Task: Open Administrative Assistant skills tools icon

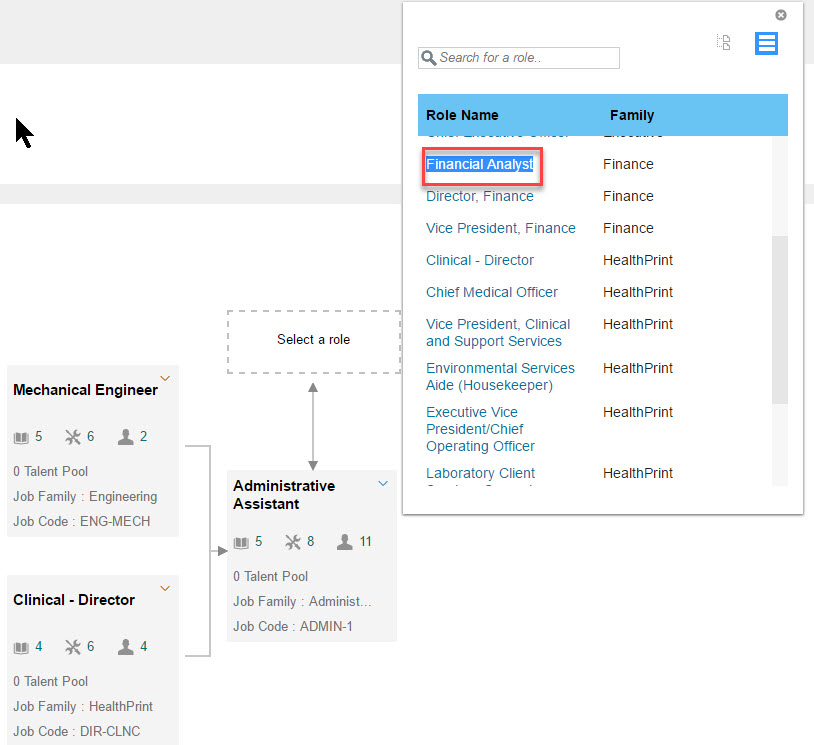Action: click(293, 543)
